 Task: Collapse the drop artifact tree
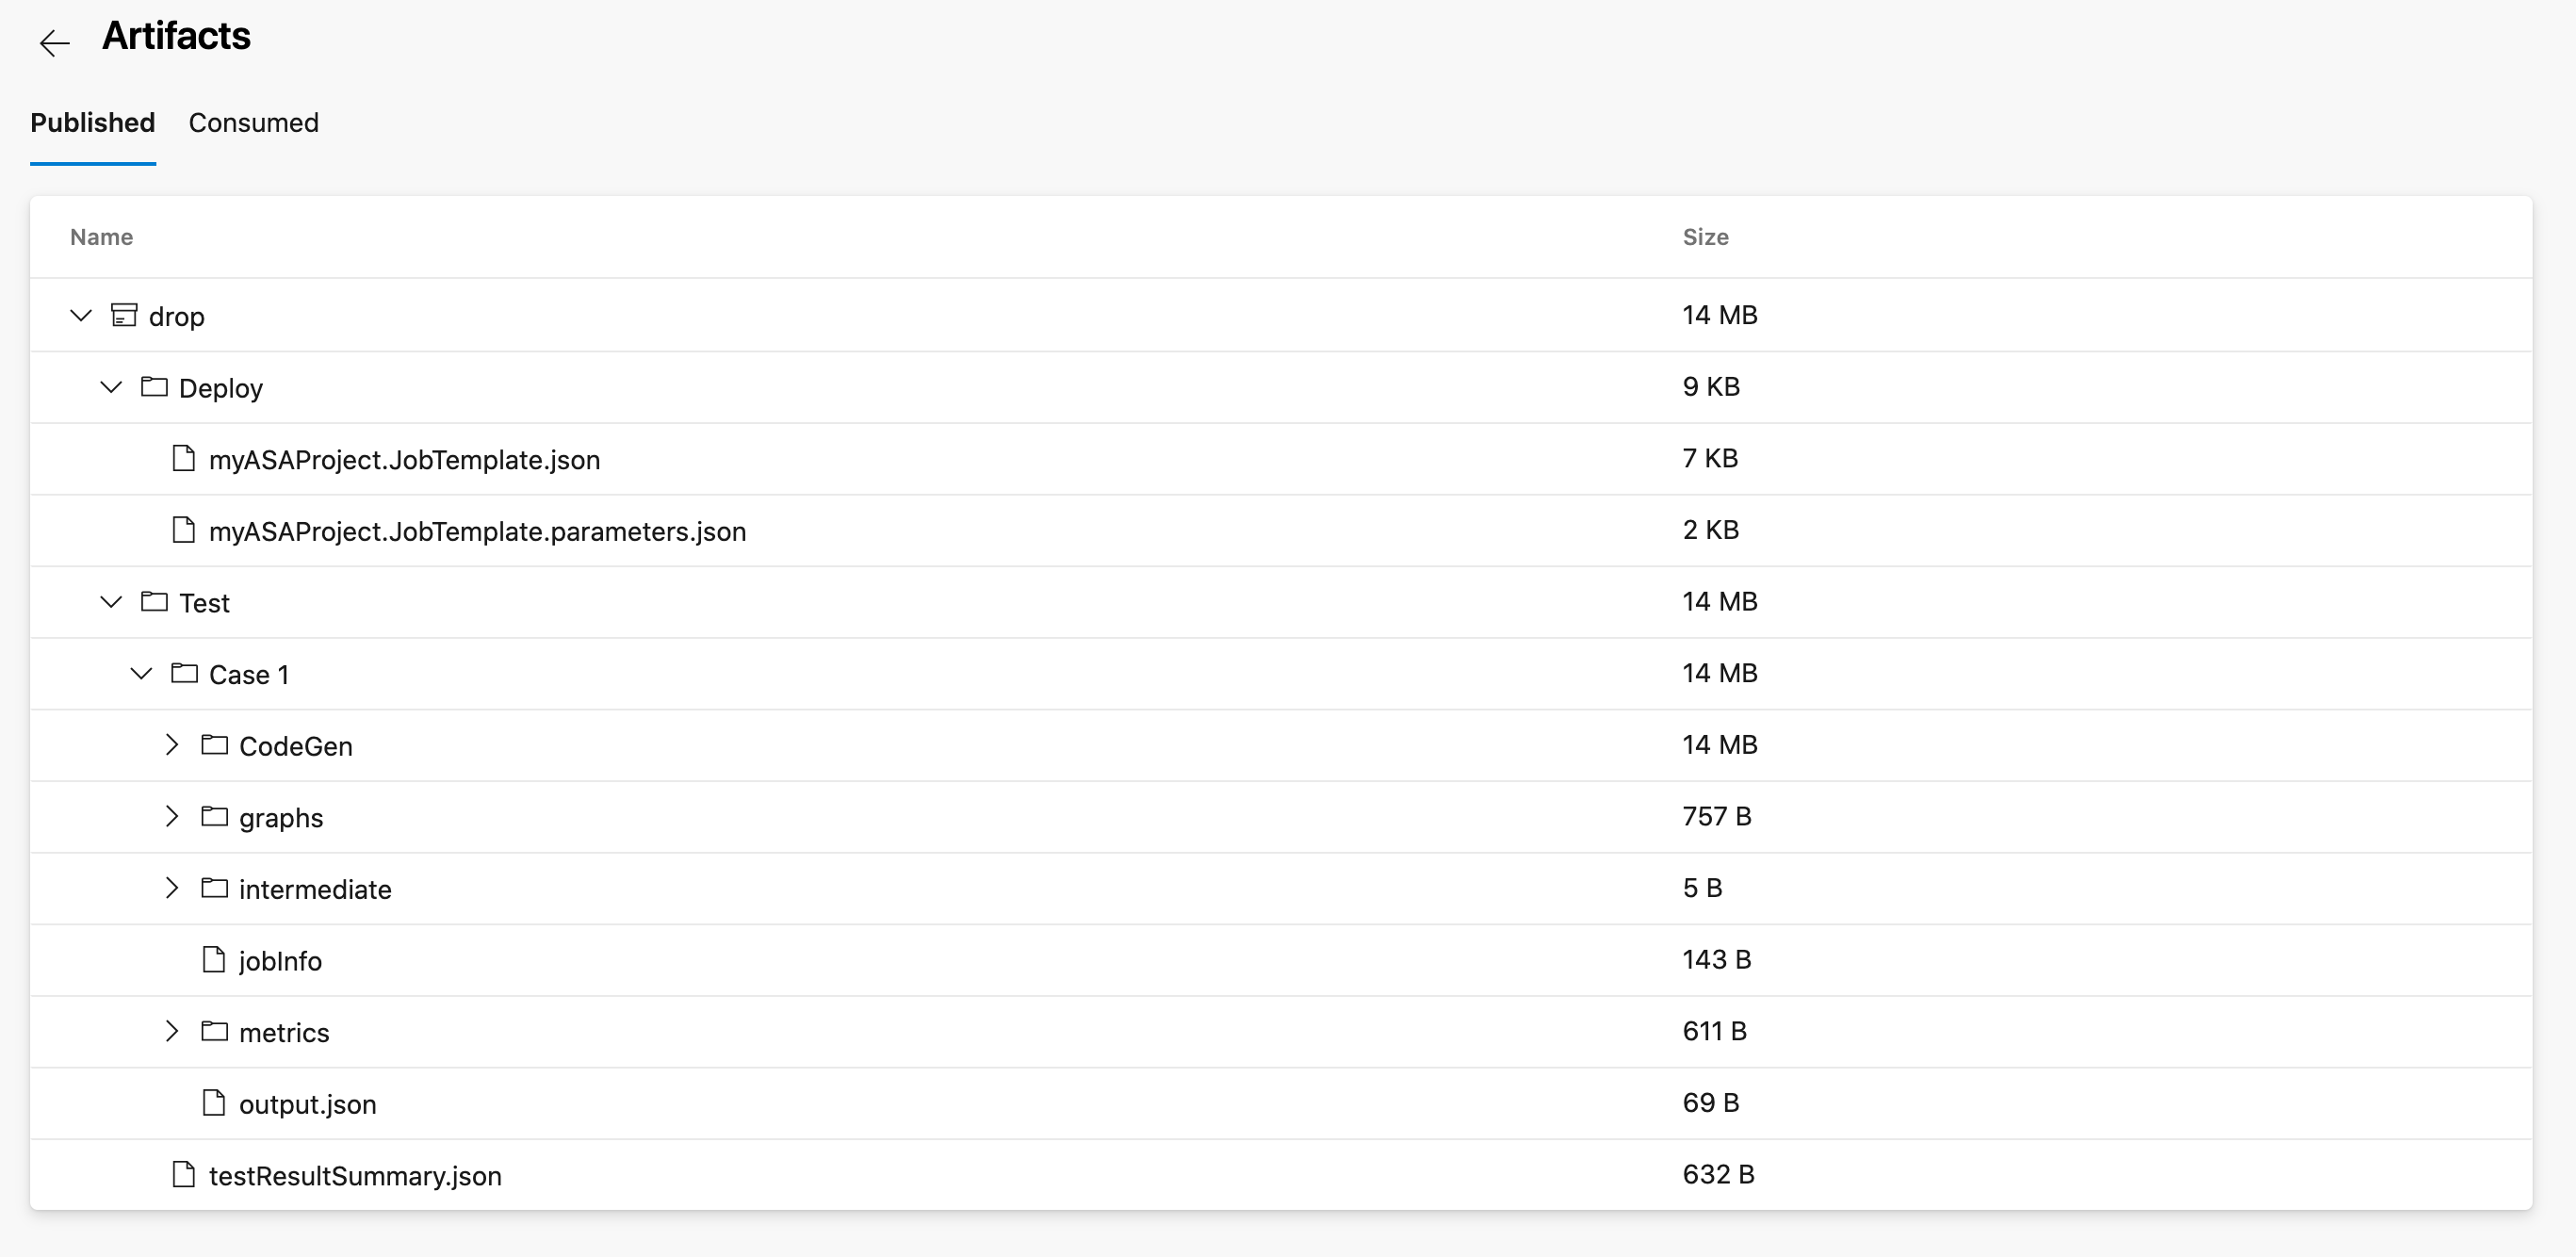click(80, 316)
